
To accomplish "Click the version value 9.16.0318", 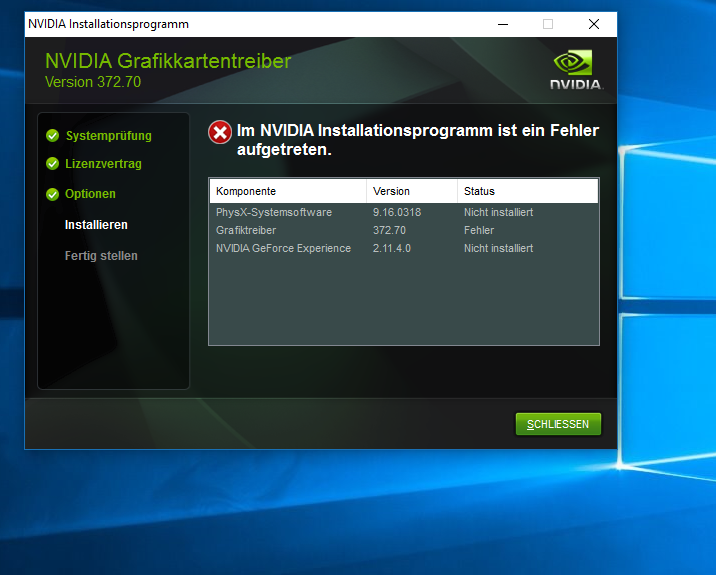I will tap(397, 212).
